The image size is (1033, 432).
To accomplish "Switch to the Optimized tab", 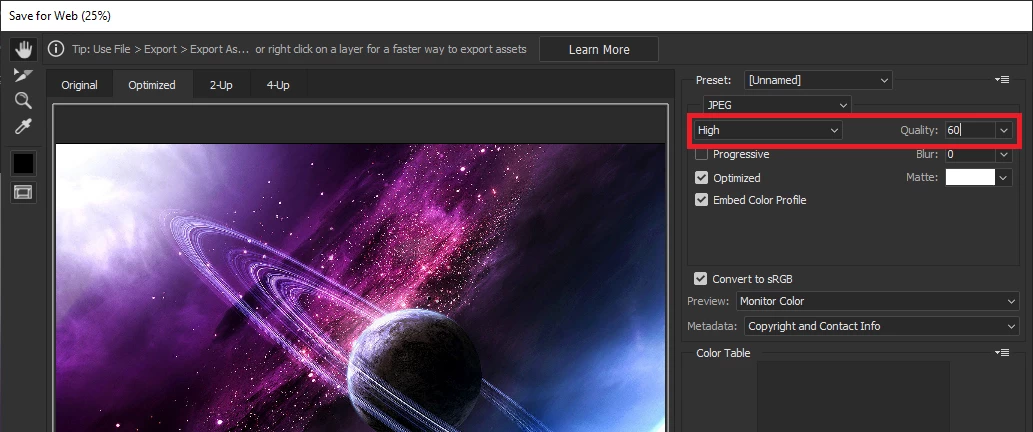I will (x=152, y=85).
